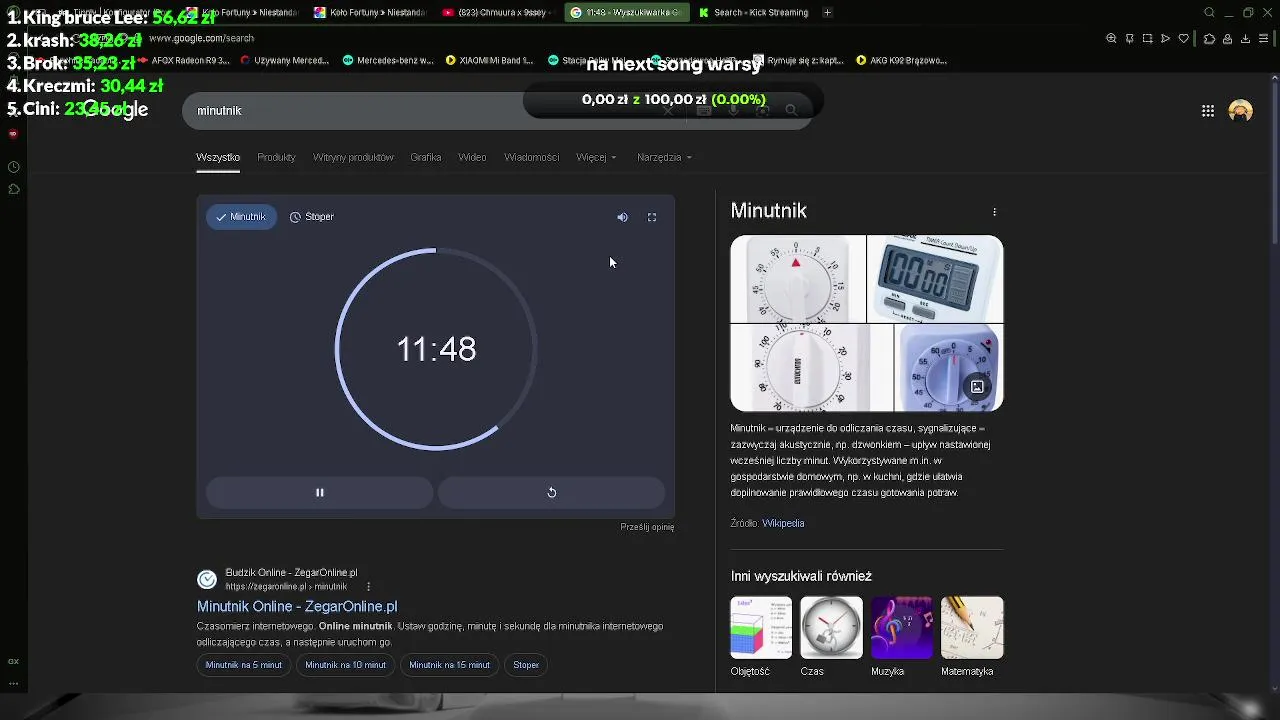Open the red-pointer kitchen timer image
Image resolution: width=1280 pixels, height=720 pixels.
pos(798,279)
